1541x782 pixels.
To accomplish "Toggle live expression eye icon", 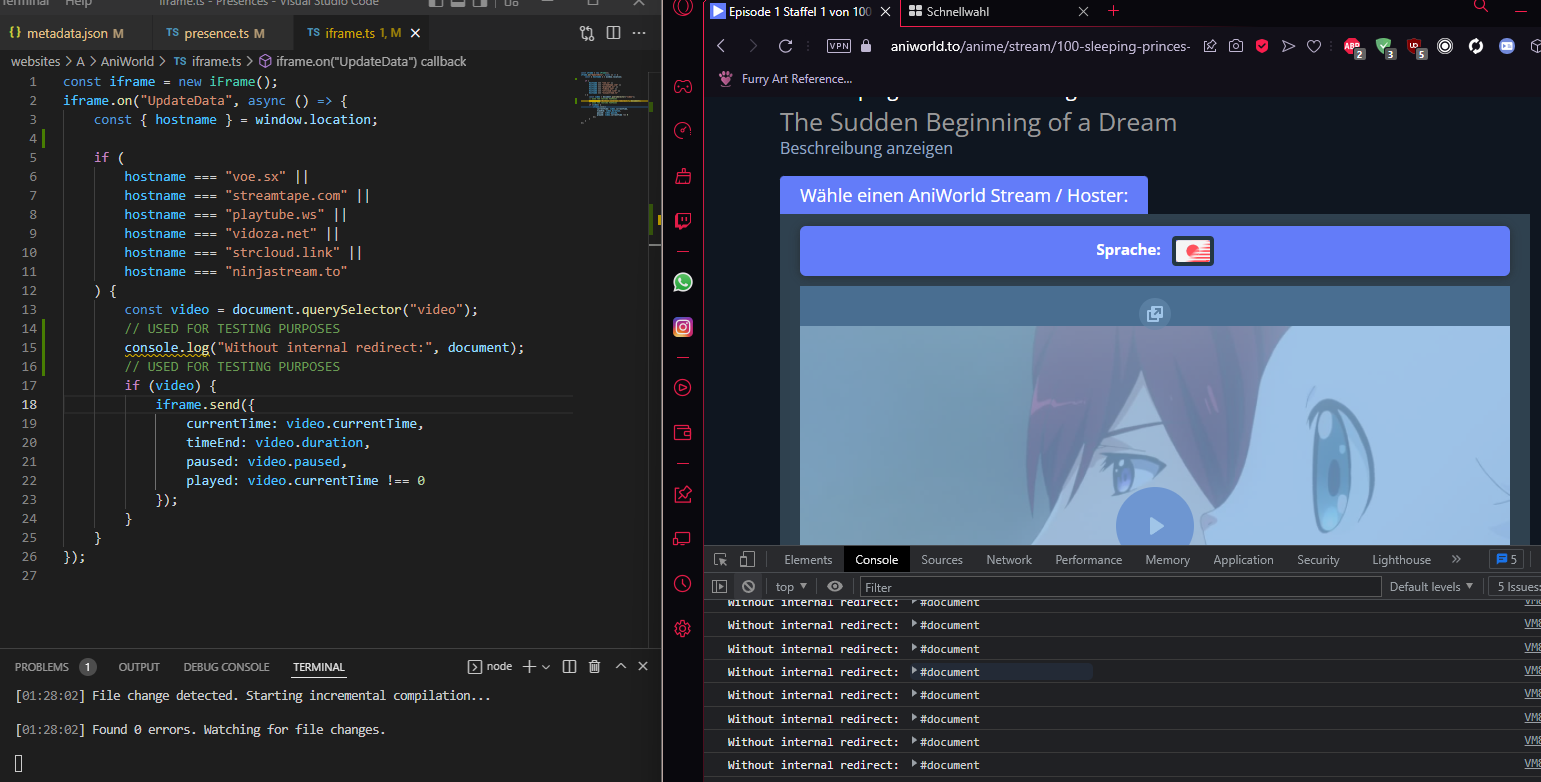I will tap(835, 587).
